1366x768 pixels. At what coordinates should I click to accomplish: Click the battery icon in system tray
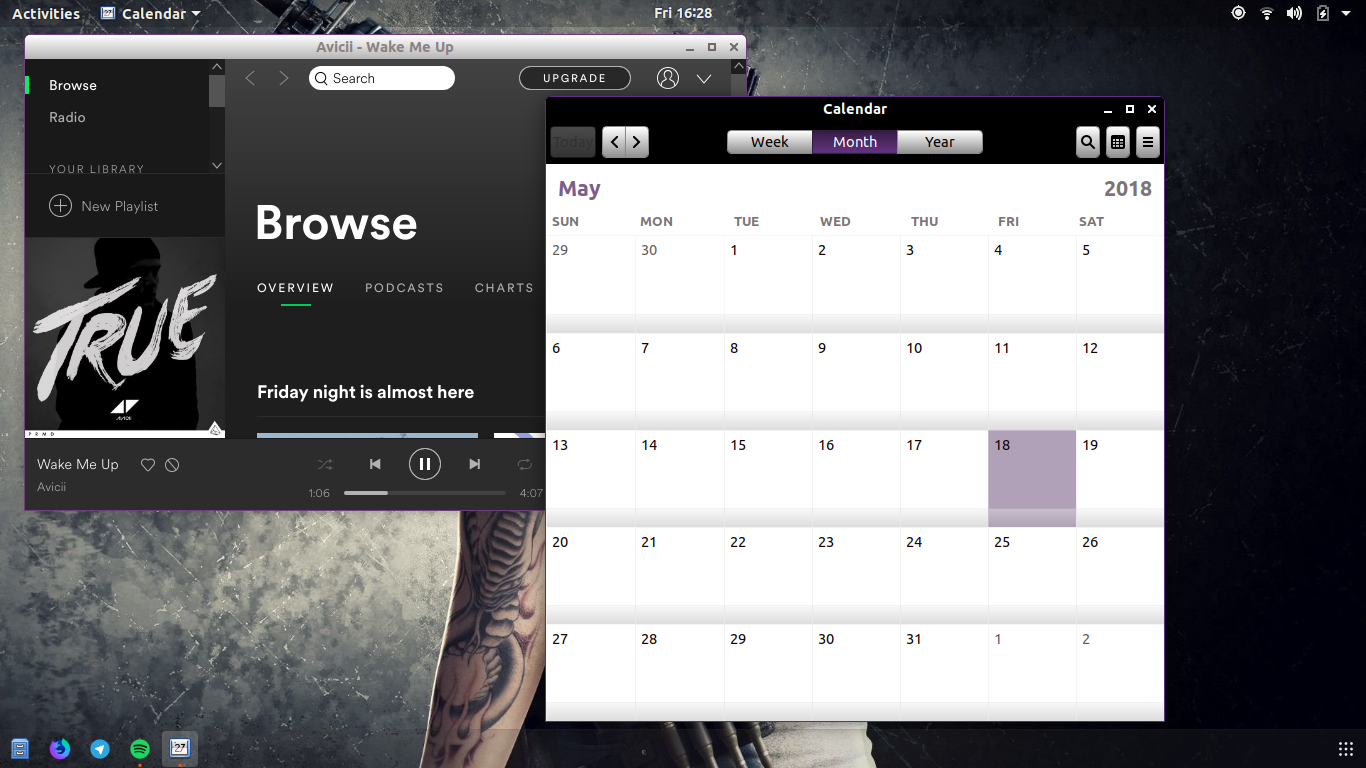pyautogui.click(x=1323, y=13)
